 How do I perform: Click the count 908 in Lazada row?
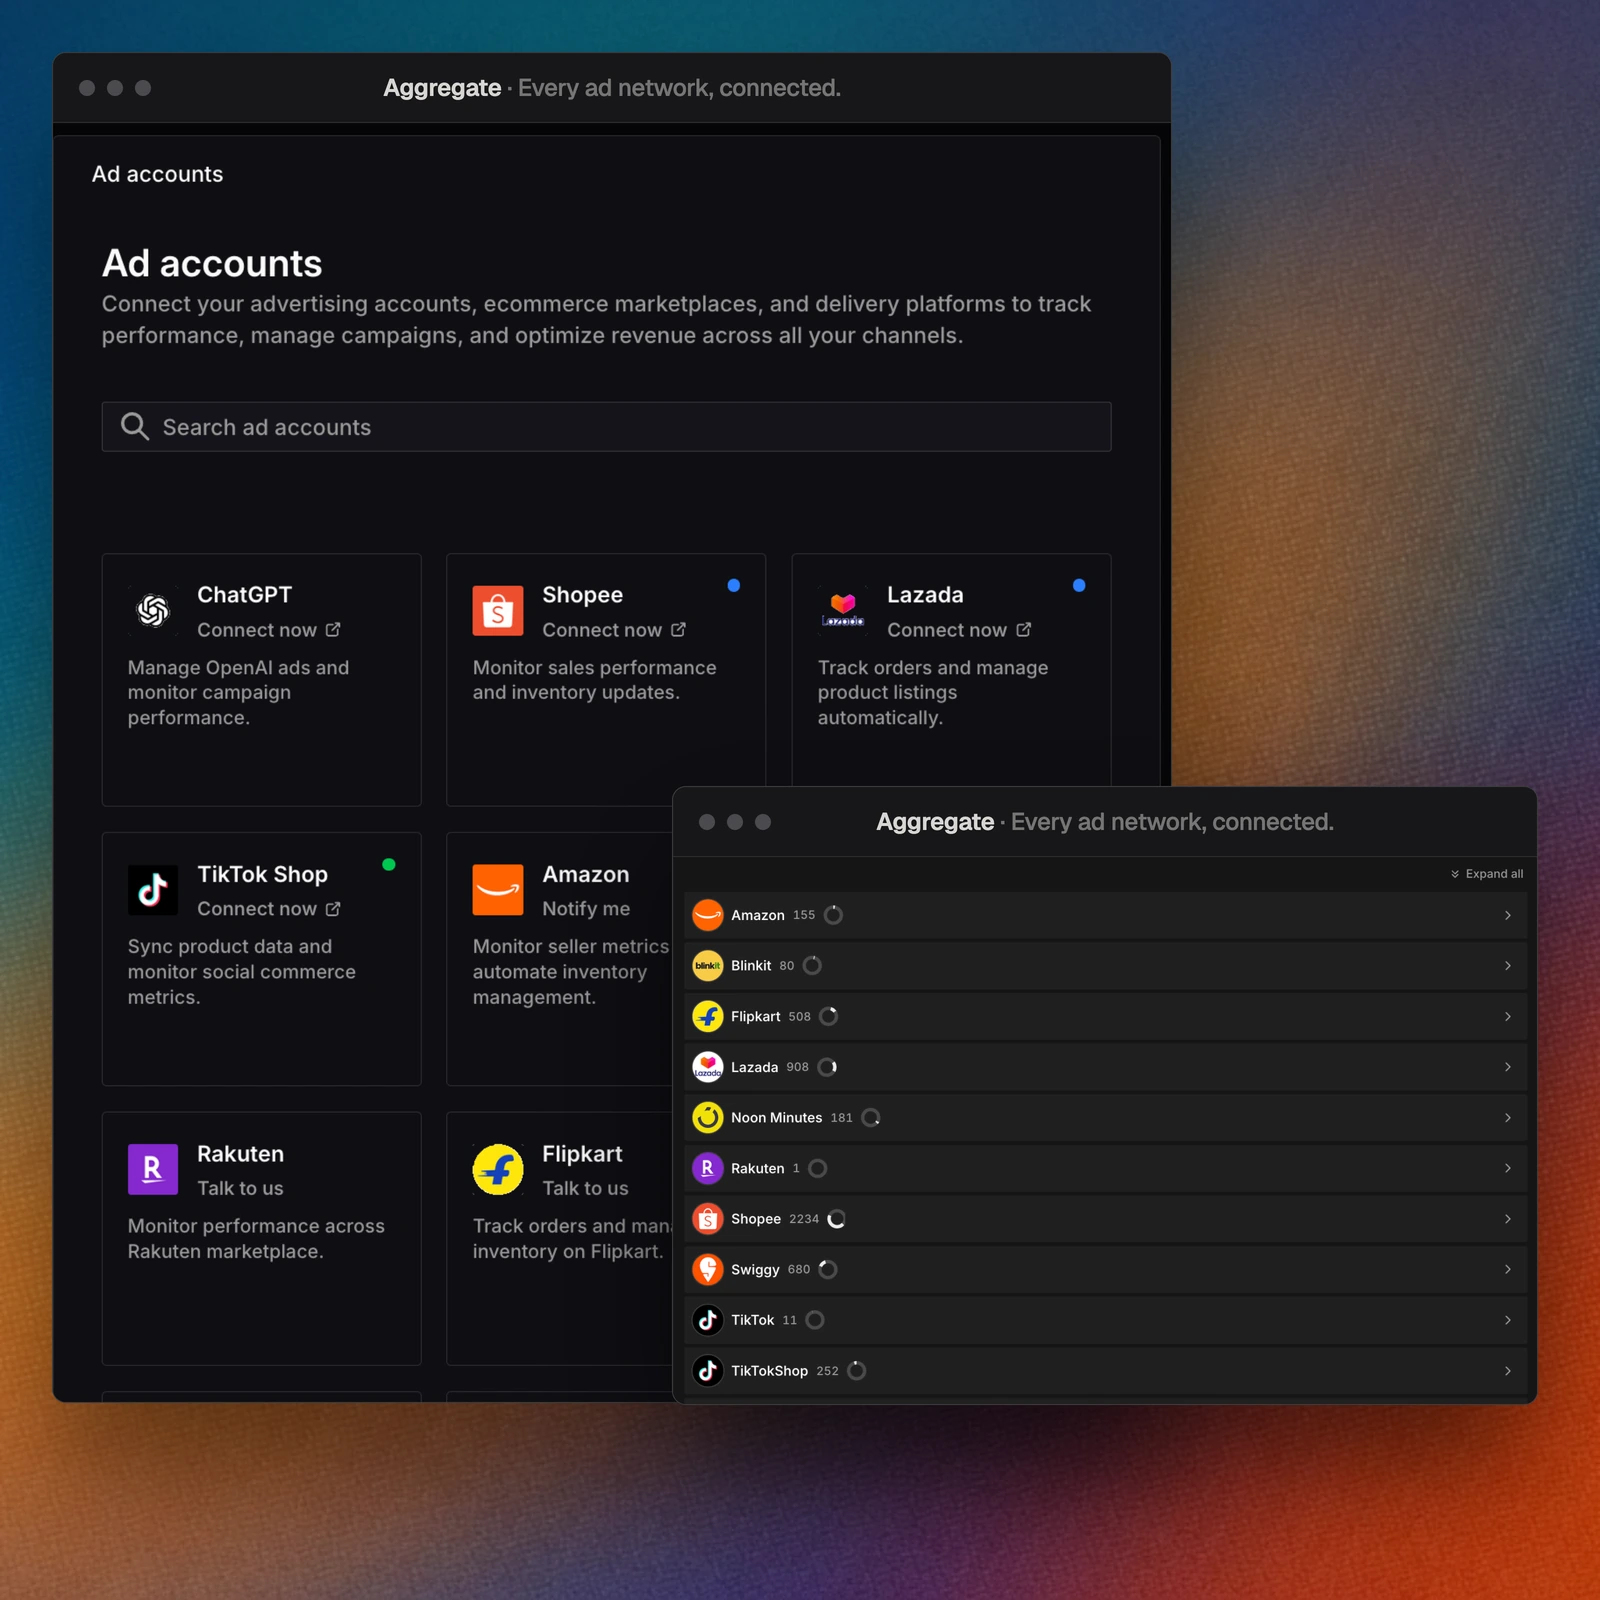(x=797, y=1067)
